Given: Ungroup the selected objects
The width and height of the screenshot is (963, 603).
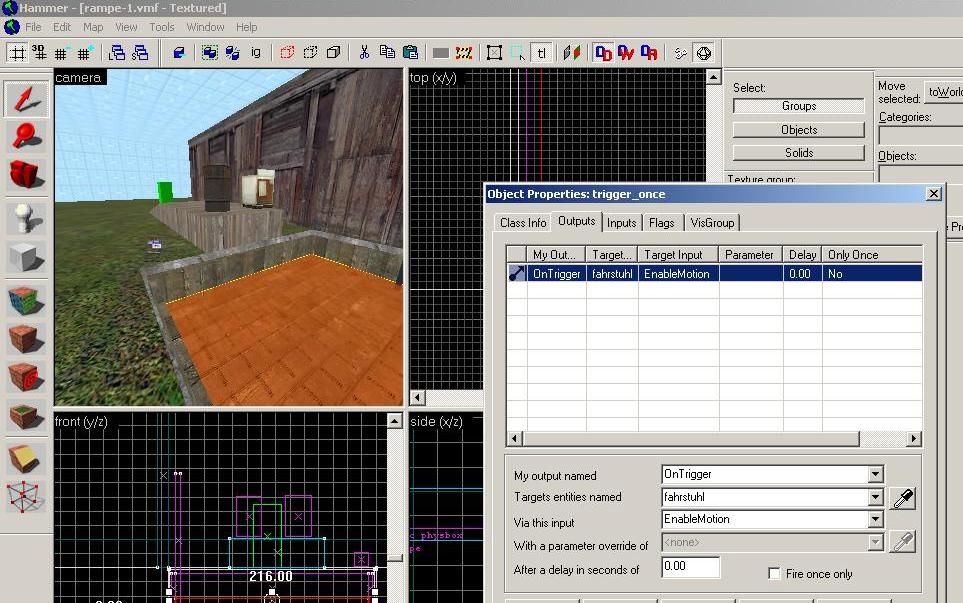Looking at the screenshot, I should tap(232, 53).
